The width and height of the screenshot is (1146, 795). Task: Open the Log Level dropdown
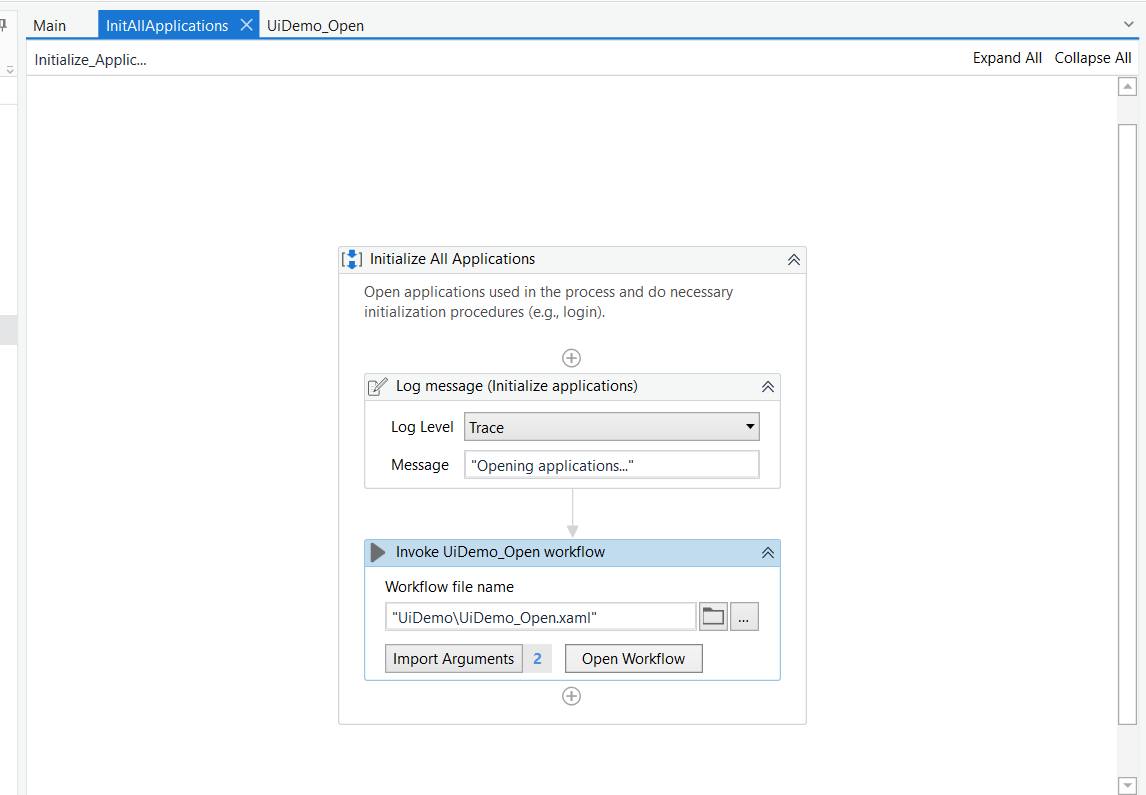[749, 426]
